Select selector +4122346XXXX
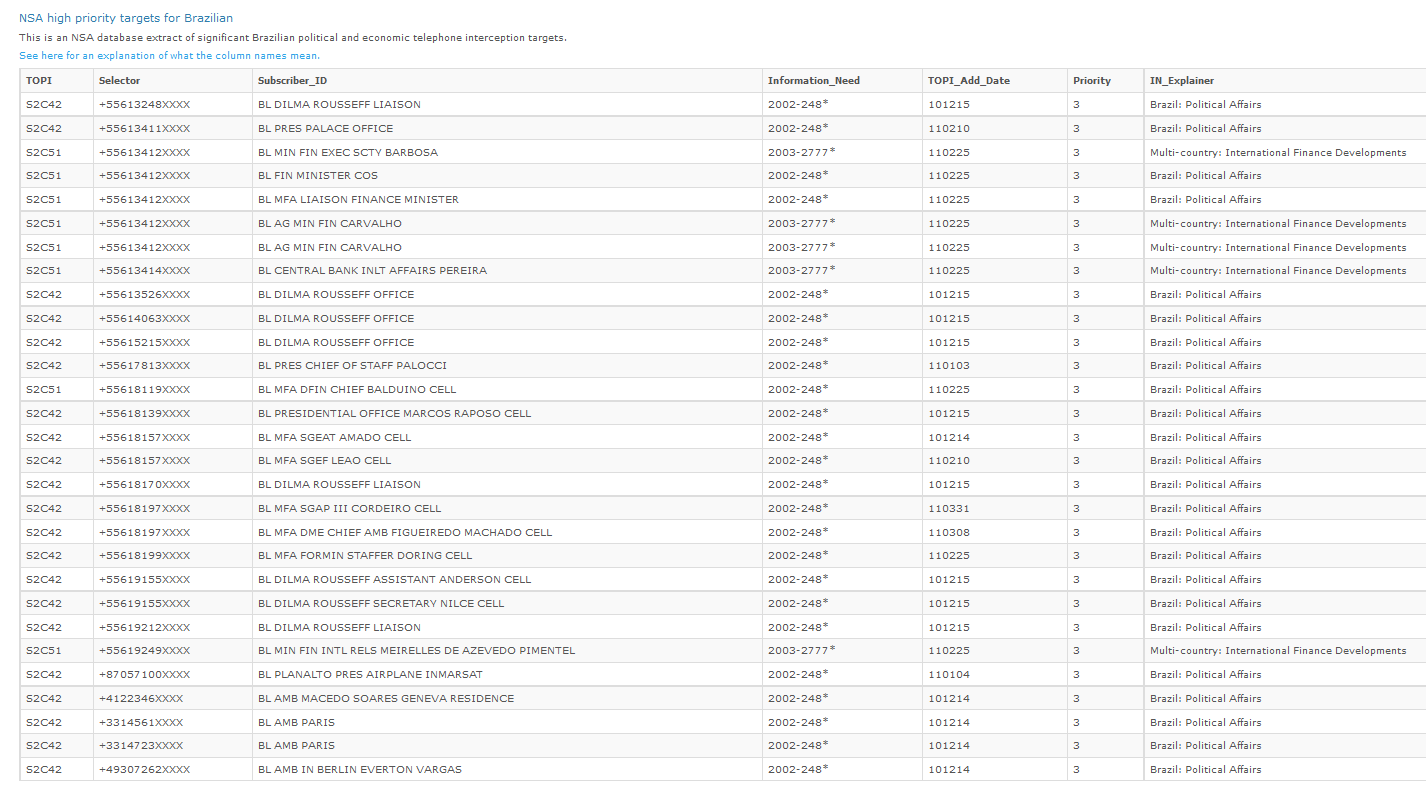Image resolution: width=1426 pixels, height=787 pixels. click(x=171, y=698)
